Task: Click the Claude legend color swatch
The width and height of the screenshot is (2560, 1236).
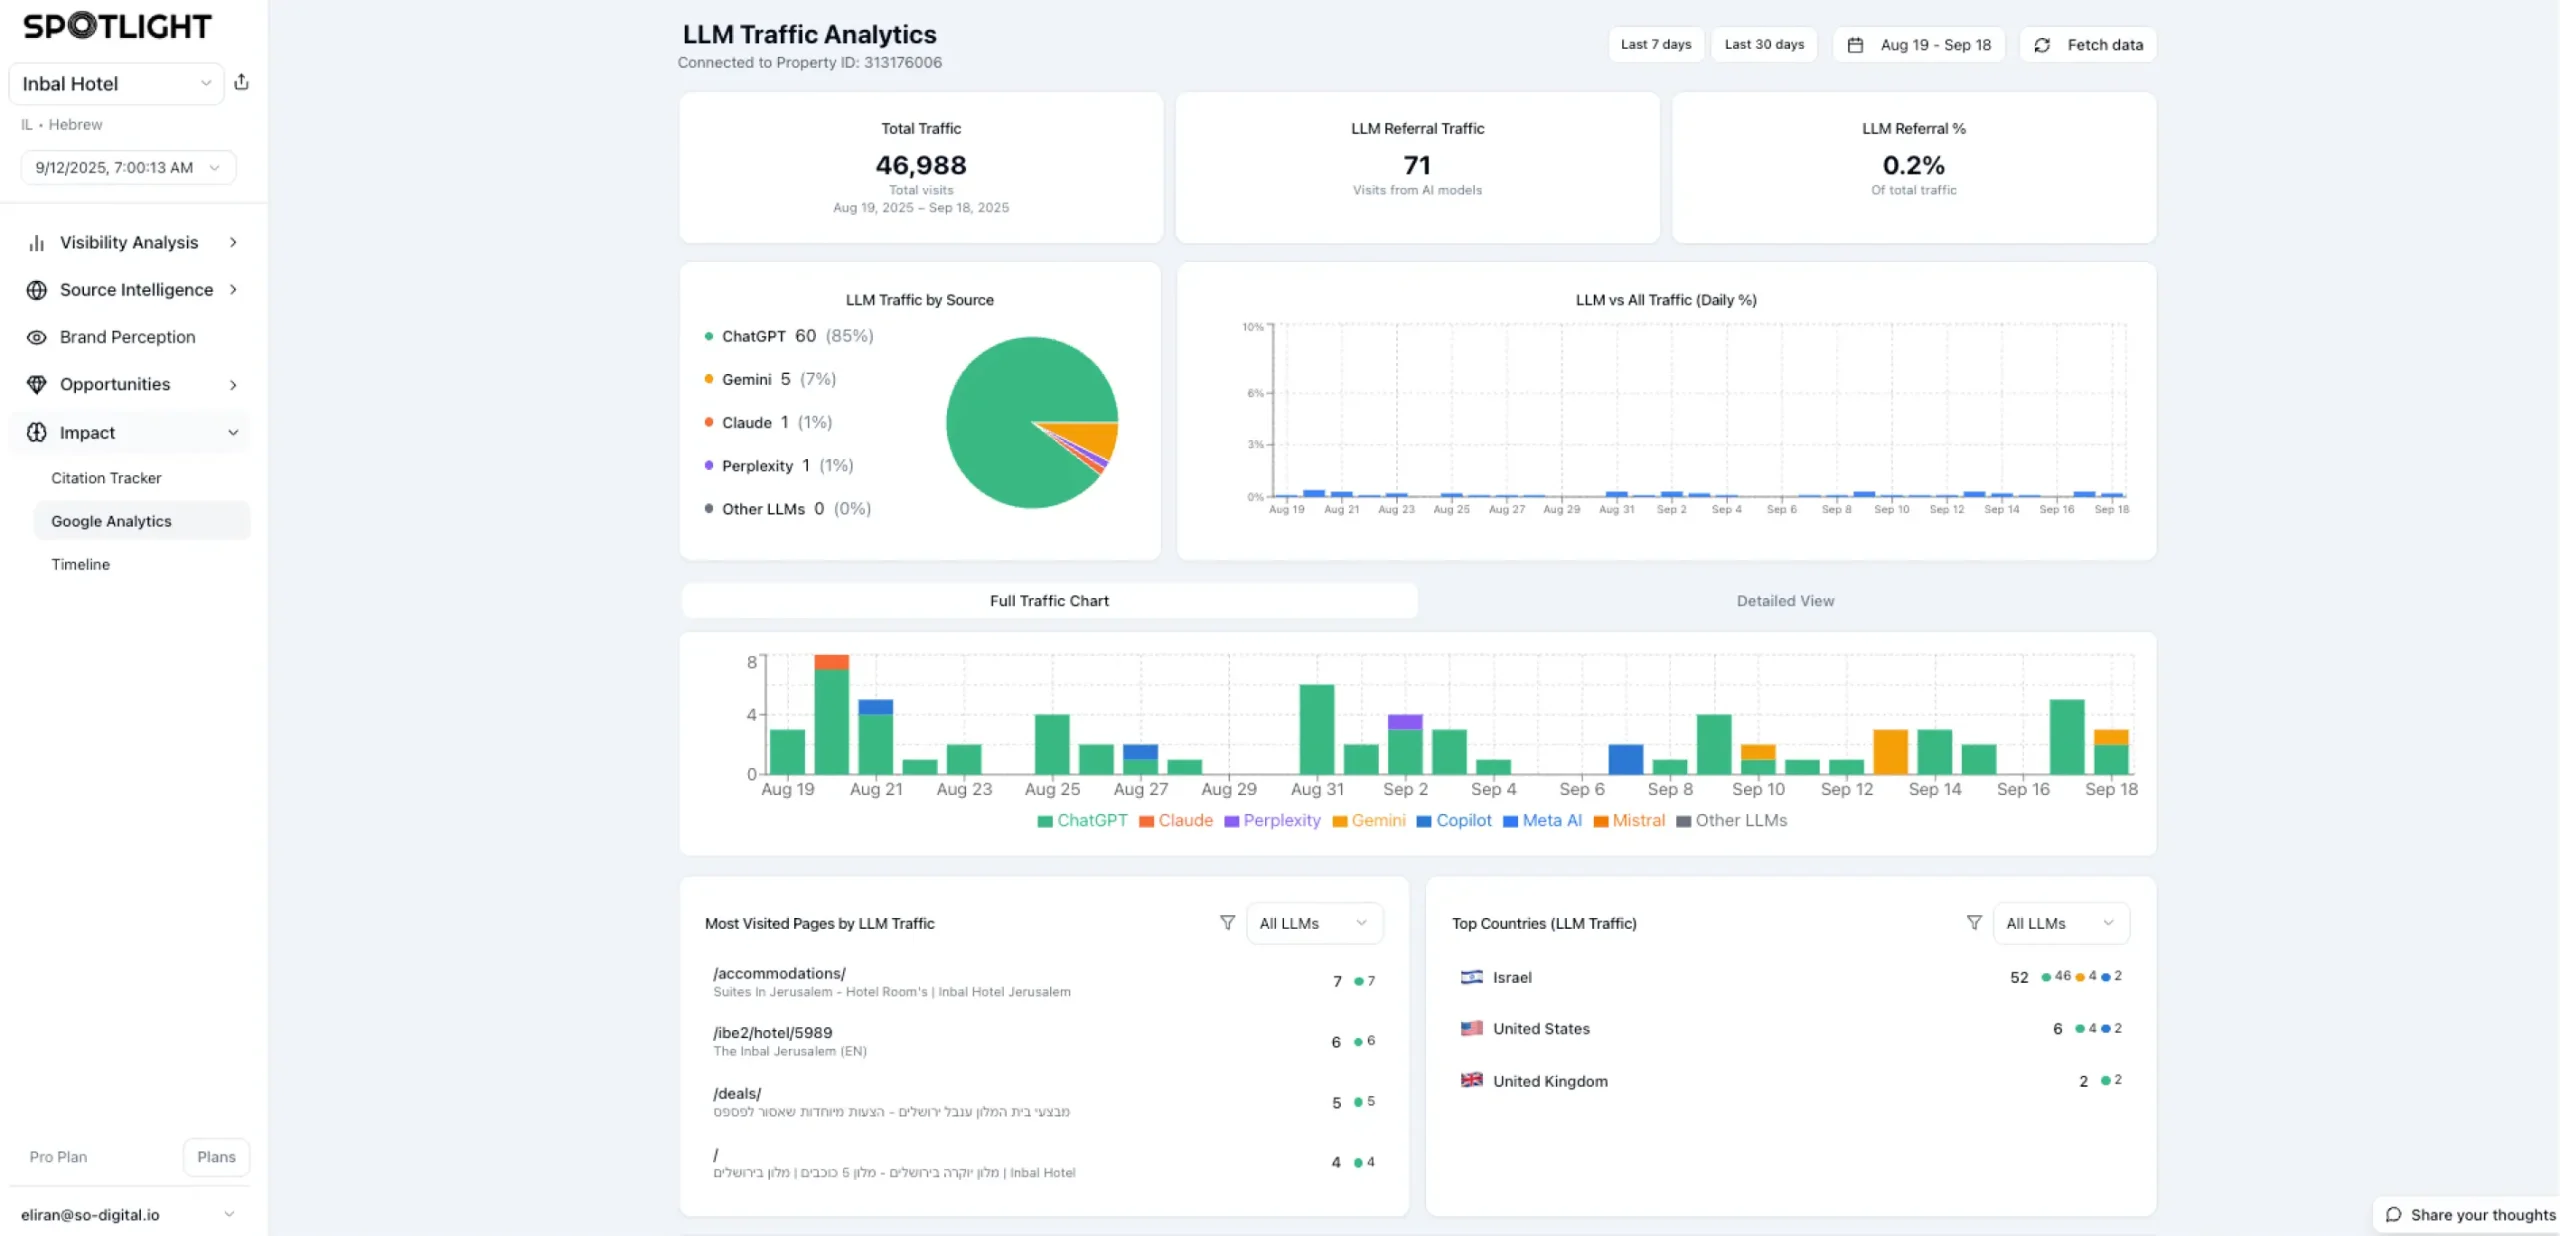Action: coord(1147,822)
